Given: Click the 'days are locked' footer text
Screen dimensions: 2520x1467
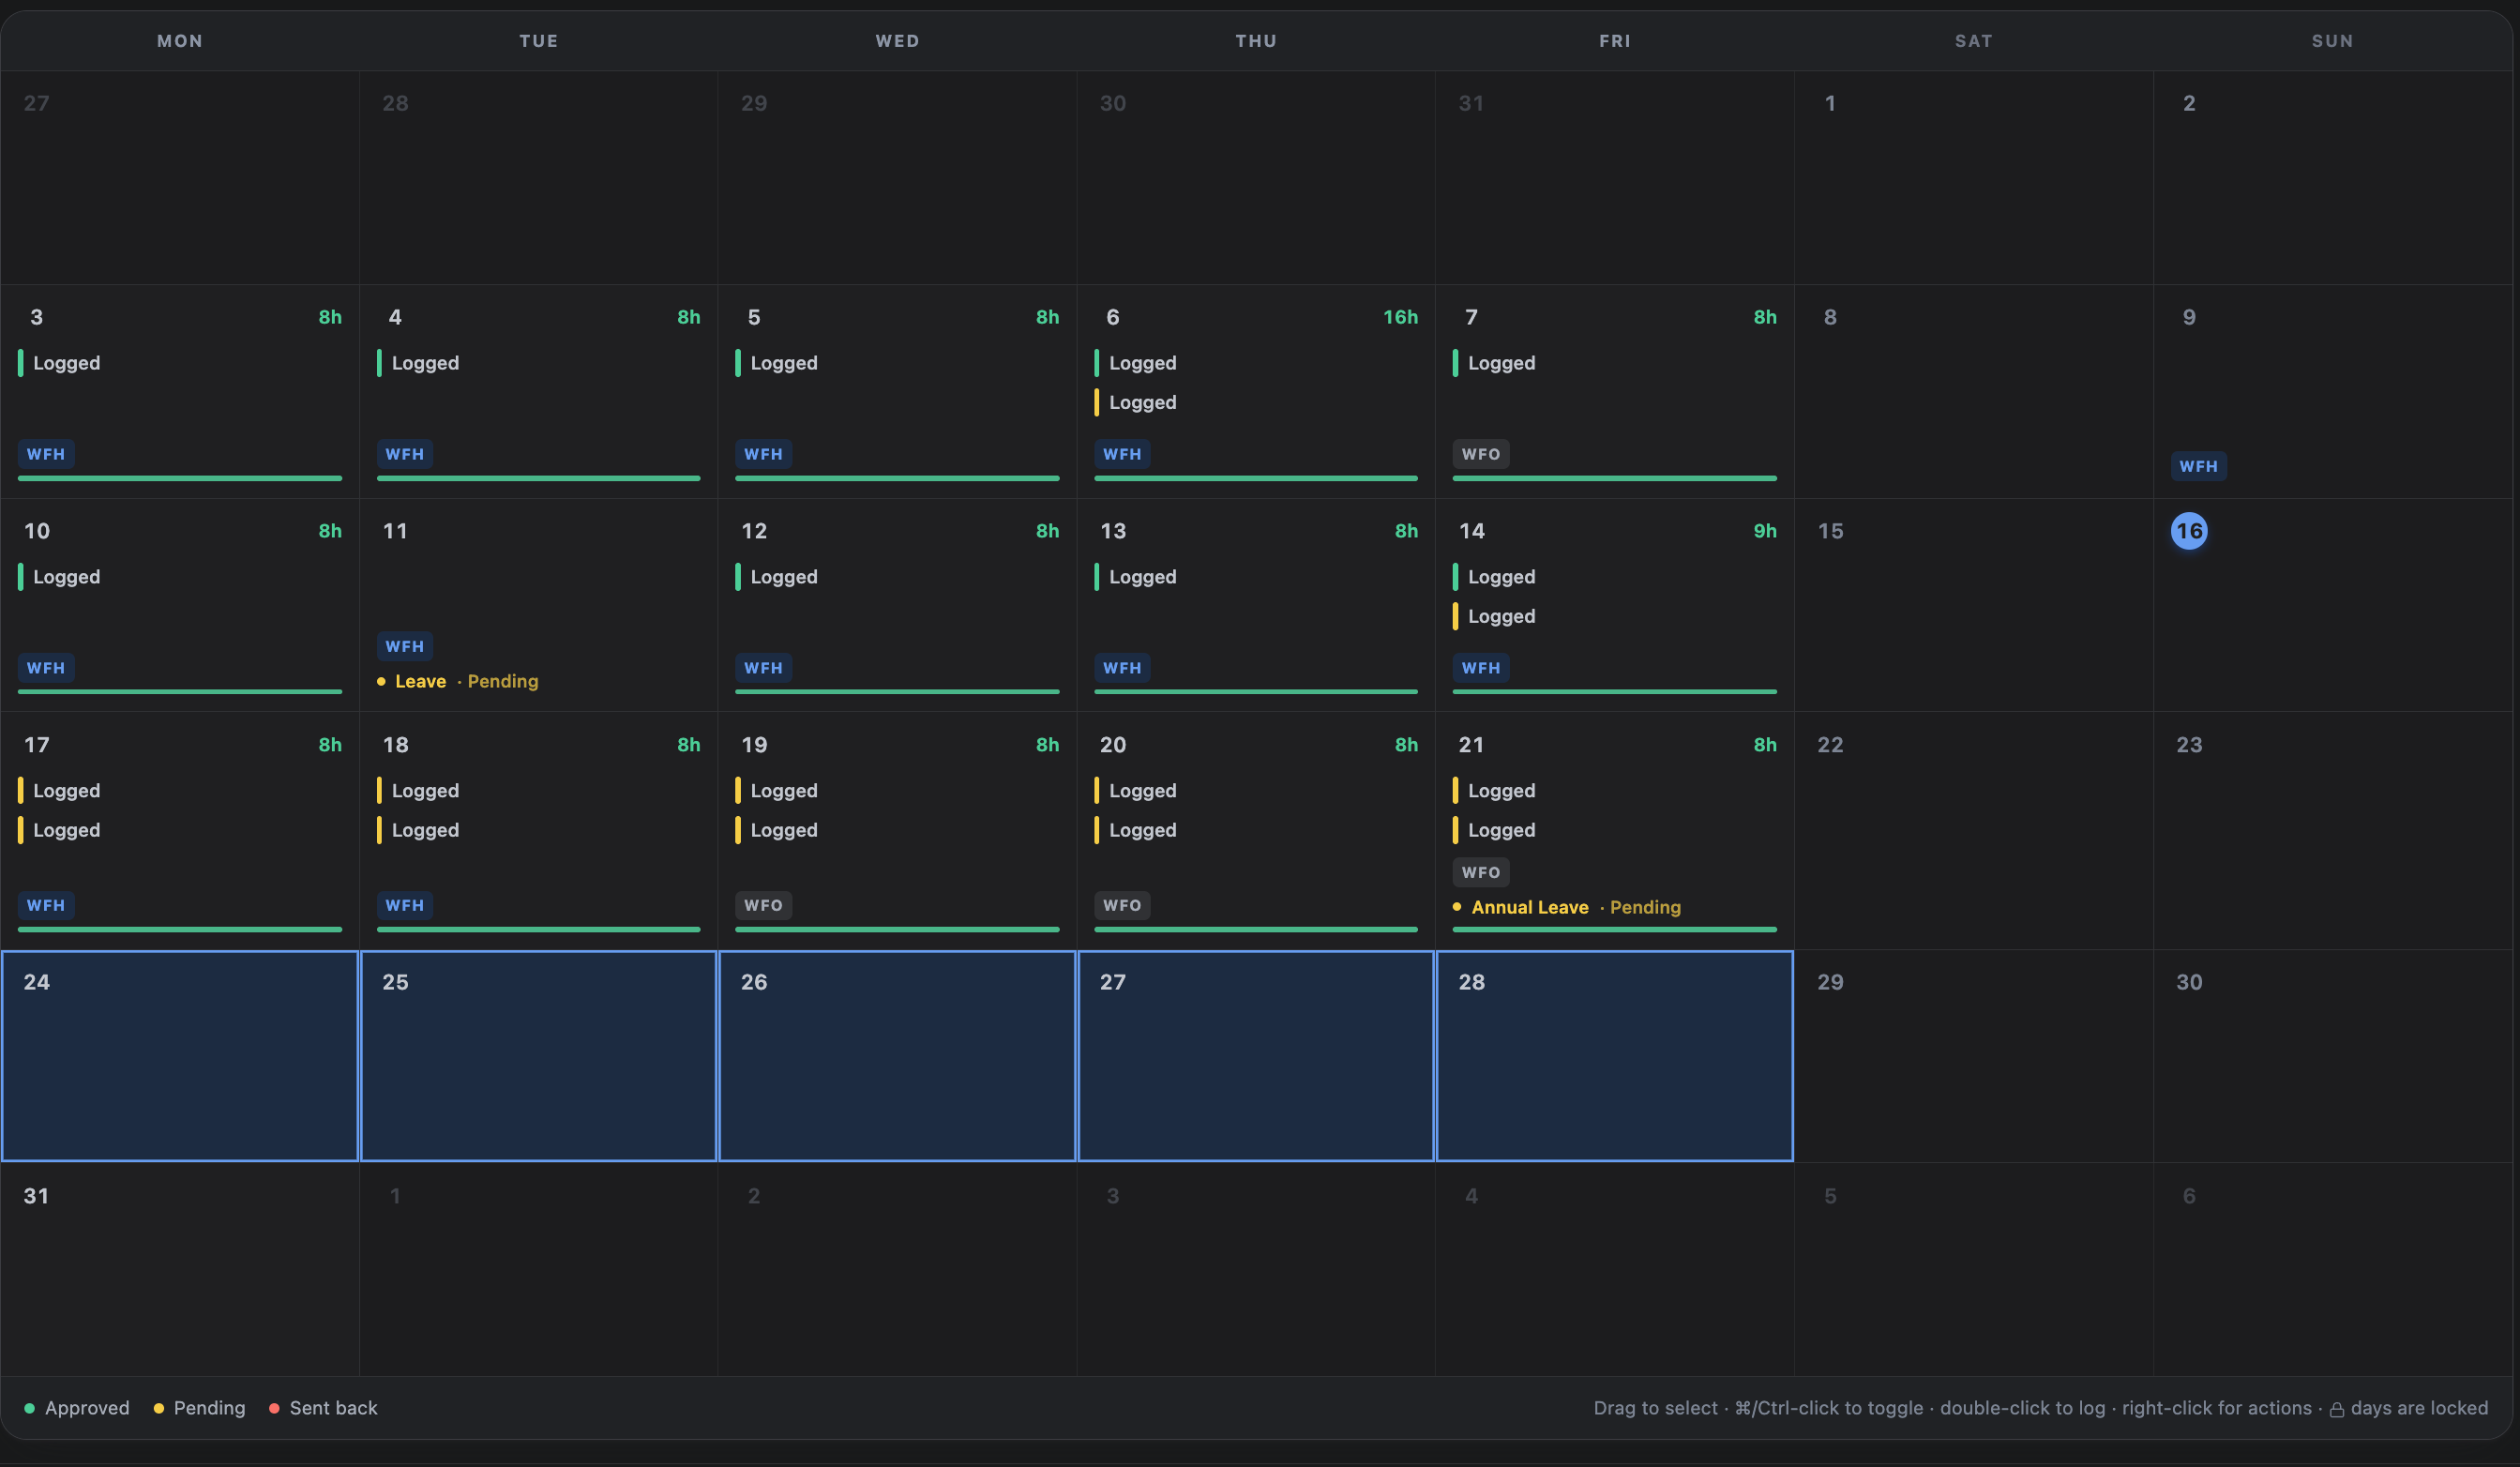Looking at the screenshot, I should tap(2419, 1408).
